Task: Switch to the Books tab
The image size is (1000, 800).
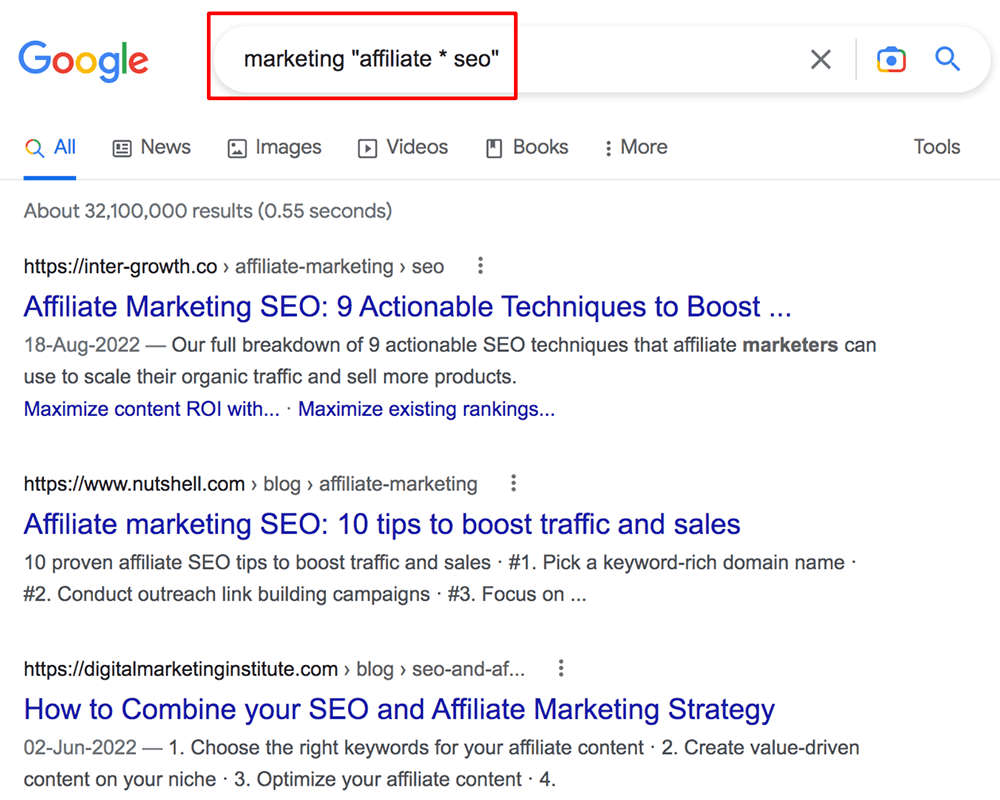Action: click(x=527, y=147)
